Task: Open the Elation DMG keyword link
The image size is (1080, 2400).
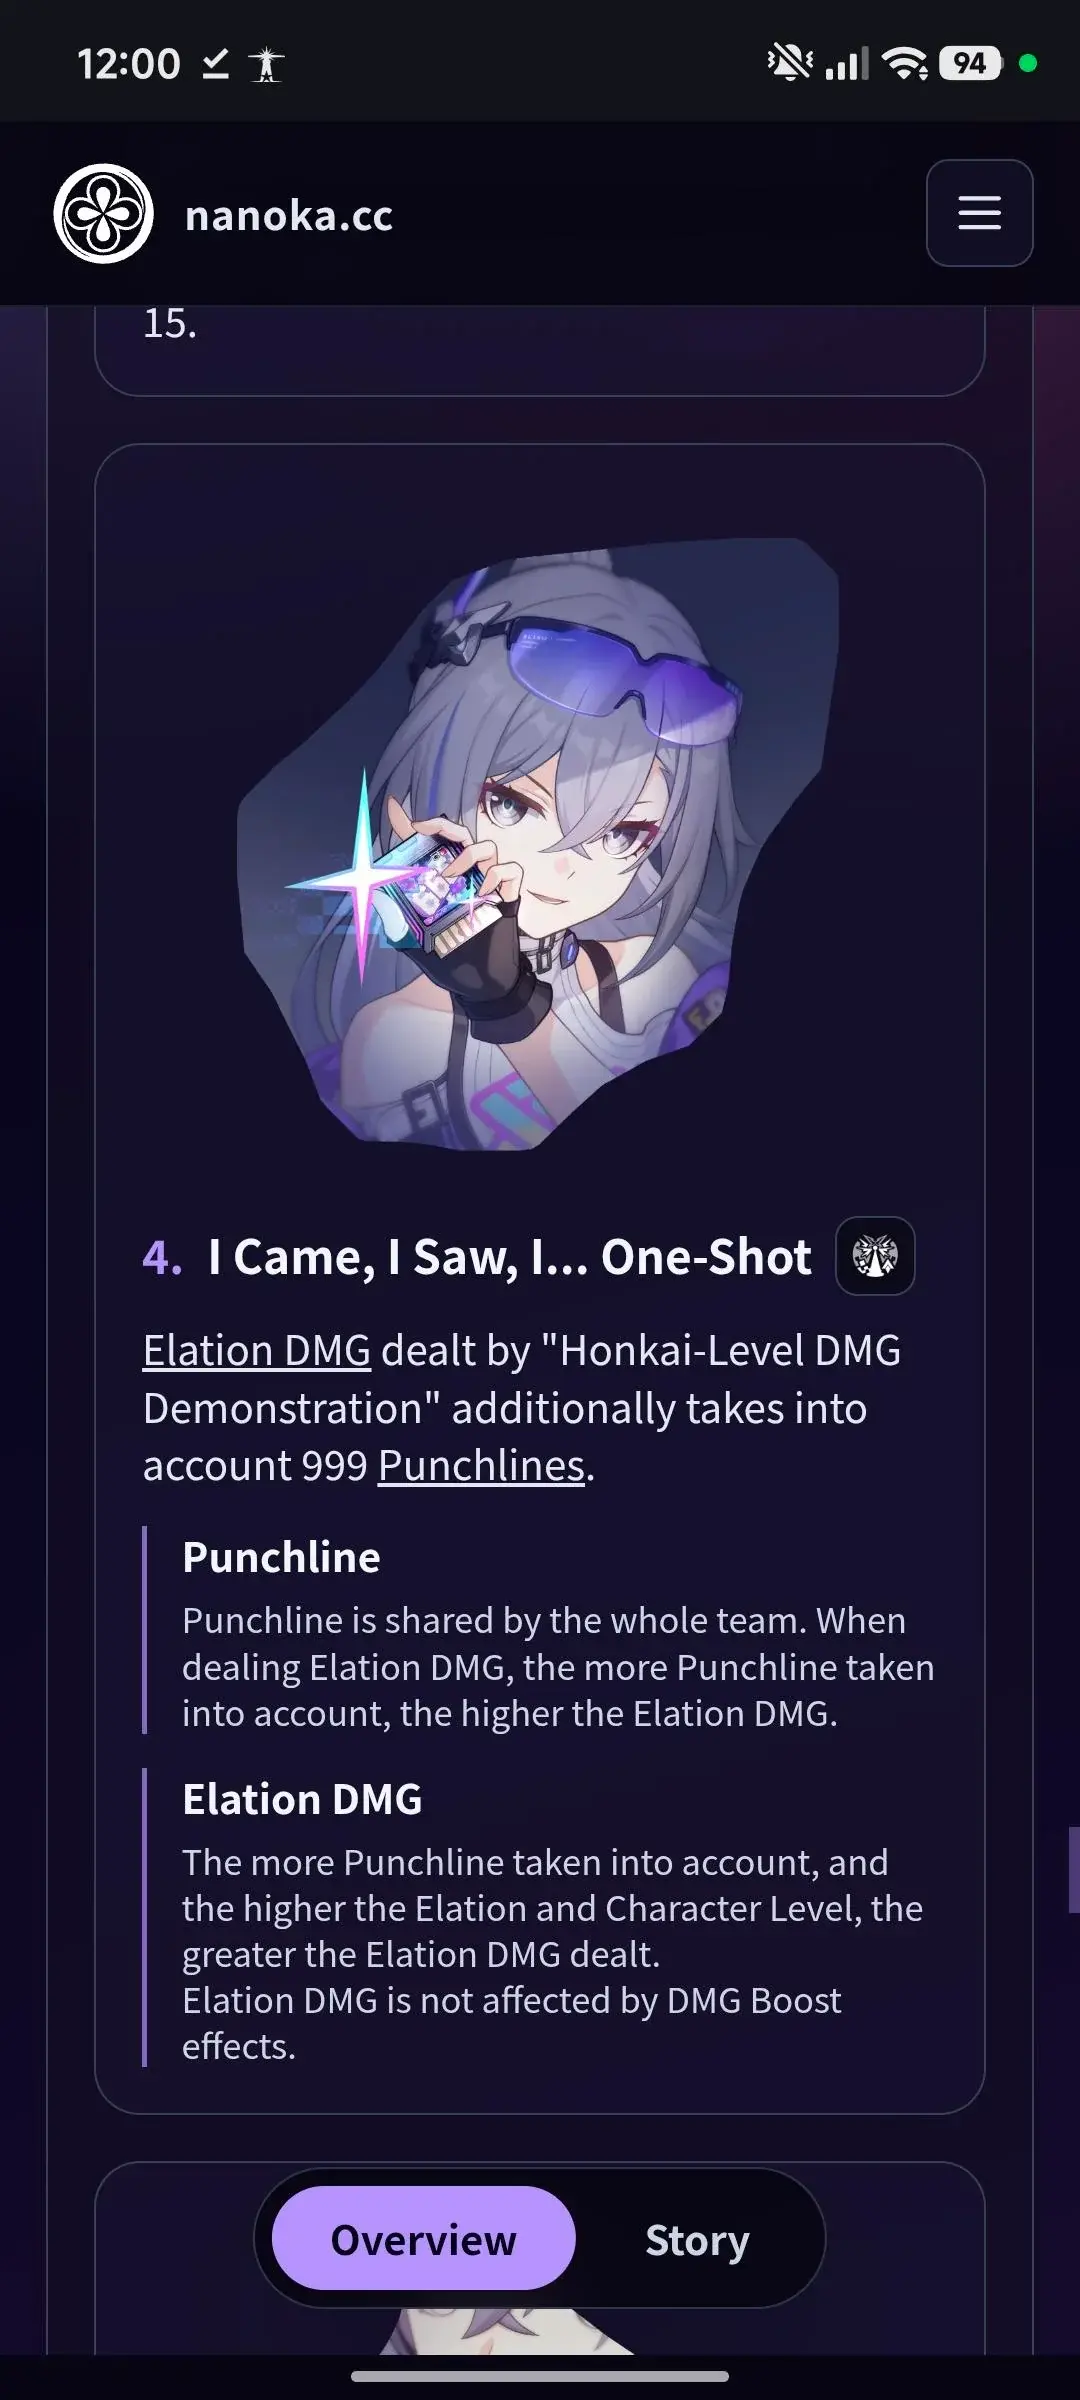Action: pos(257,1350)
